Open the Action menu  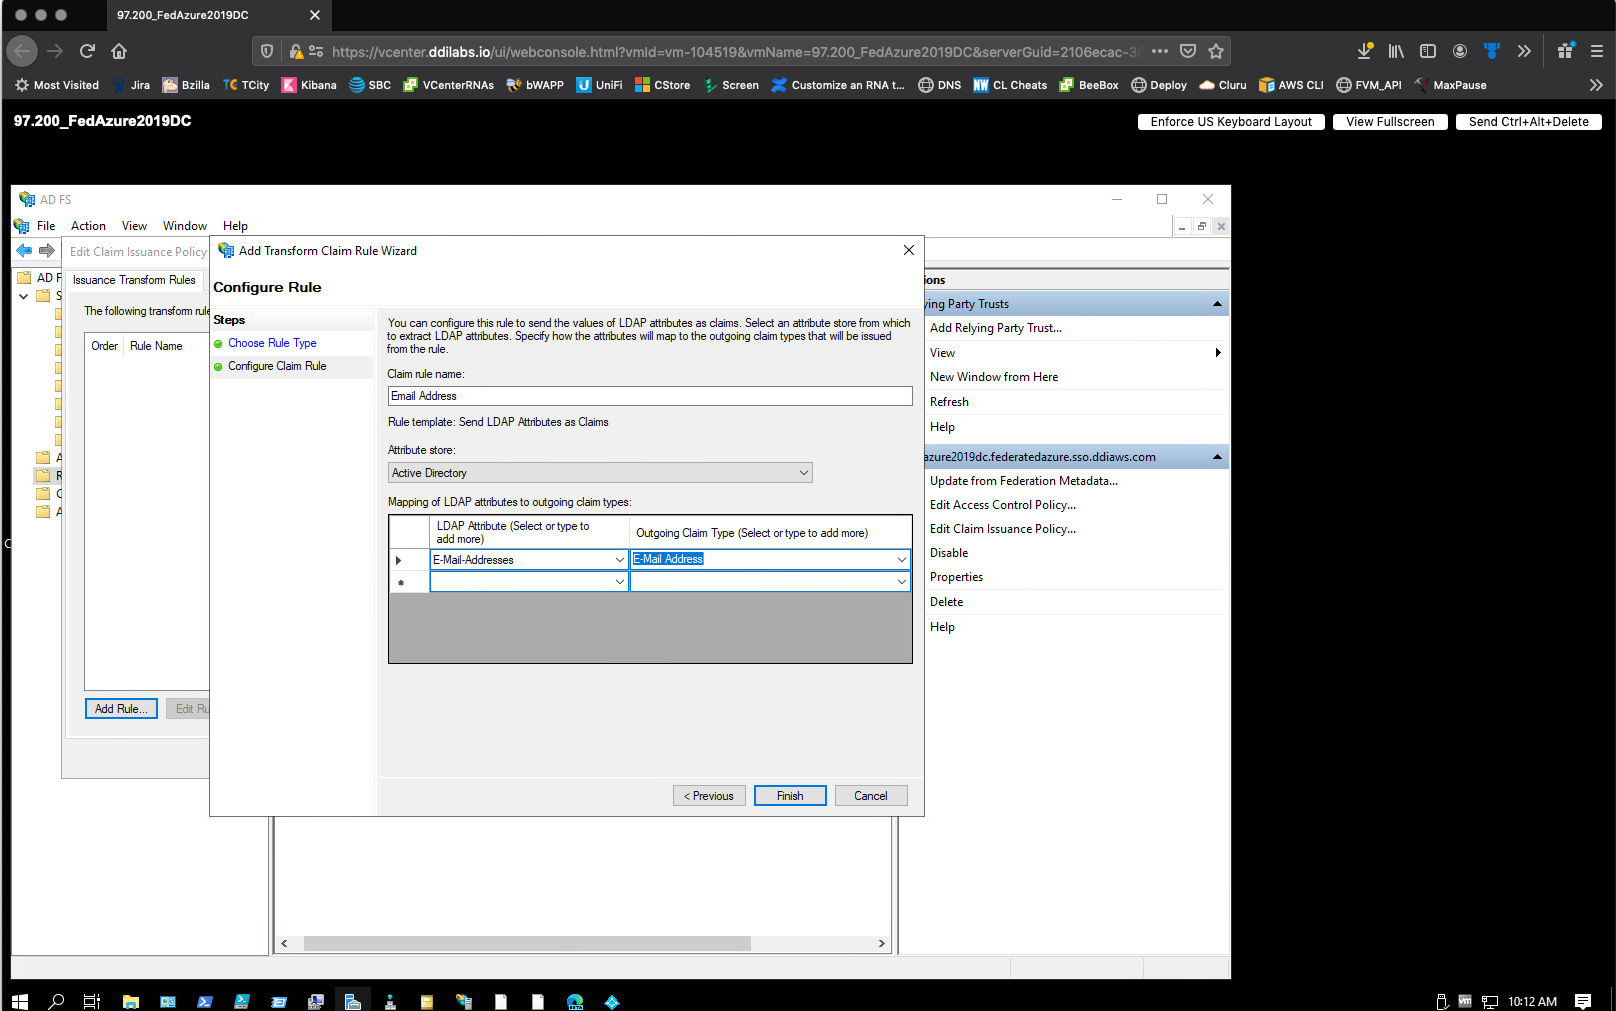88,226
